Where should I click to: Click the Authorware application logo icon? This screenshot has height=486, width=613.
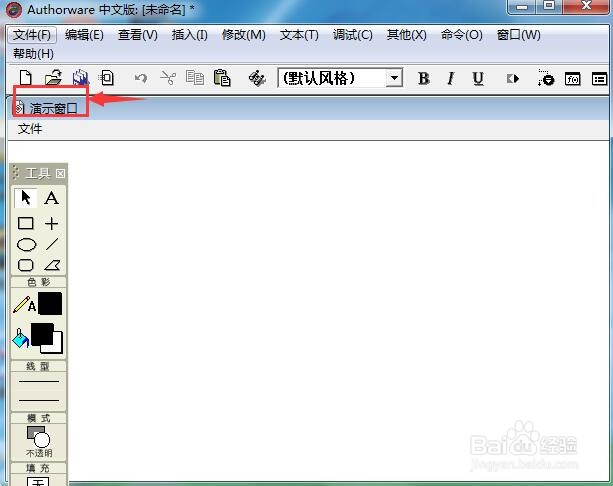coord(14,9)
